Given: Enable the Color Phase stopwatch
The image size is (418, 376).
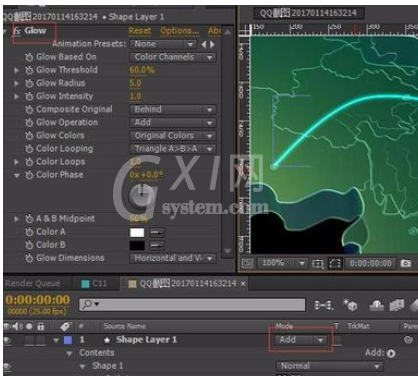Looking at the screenshot, I should click(x=29, y=175).
